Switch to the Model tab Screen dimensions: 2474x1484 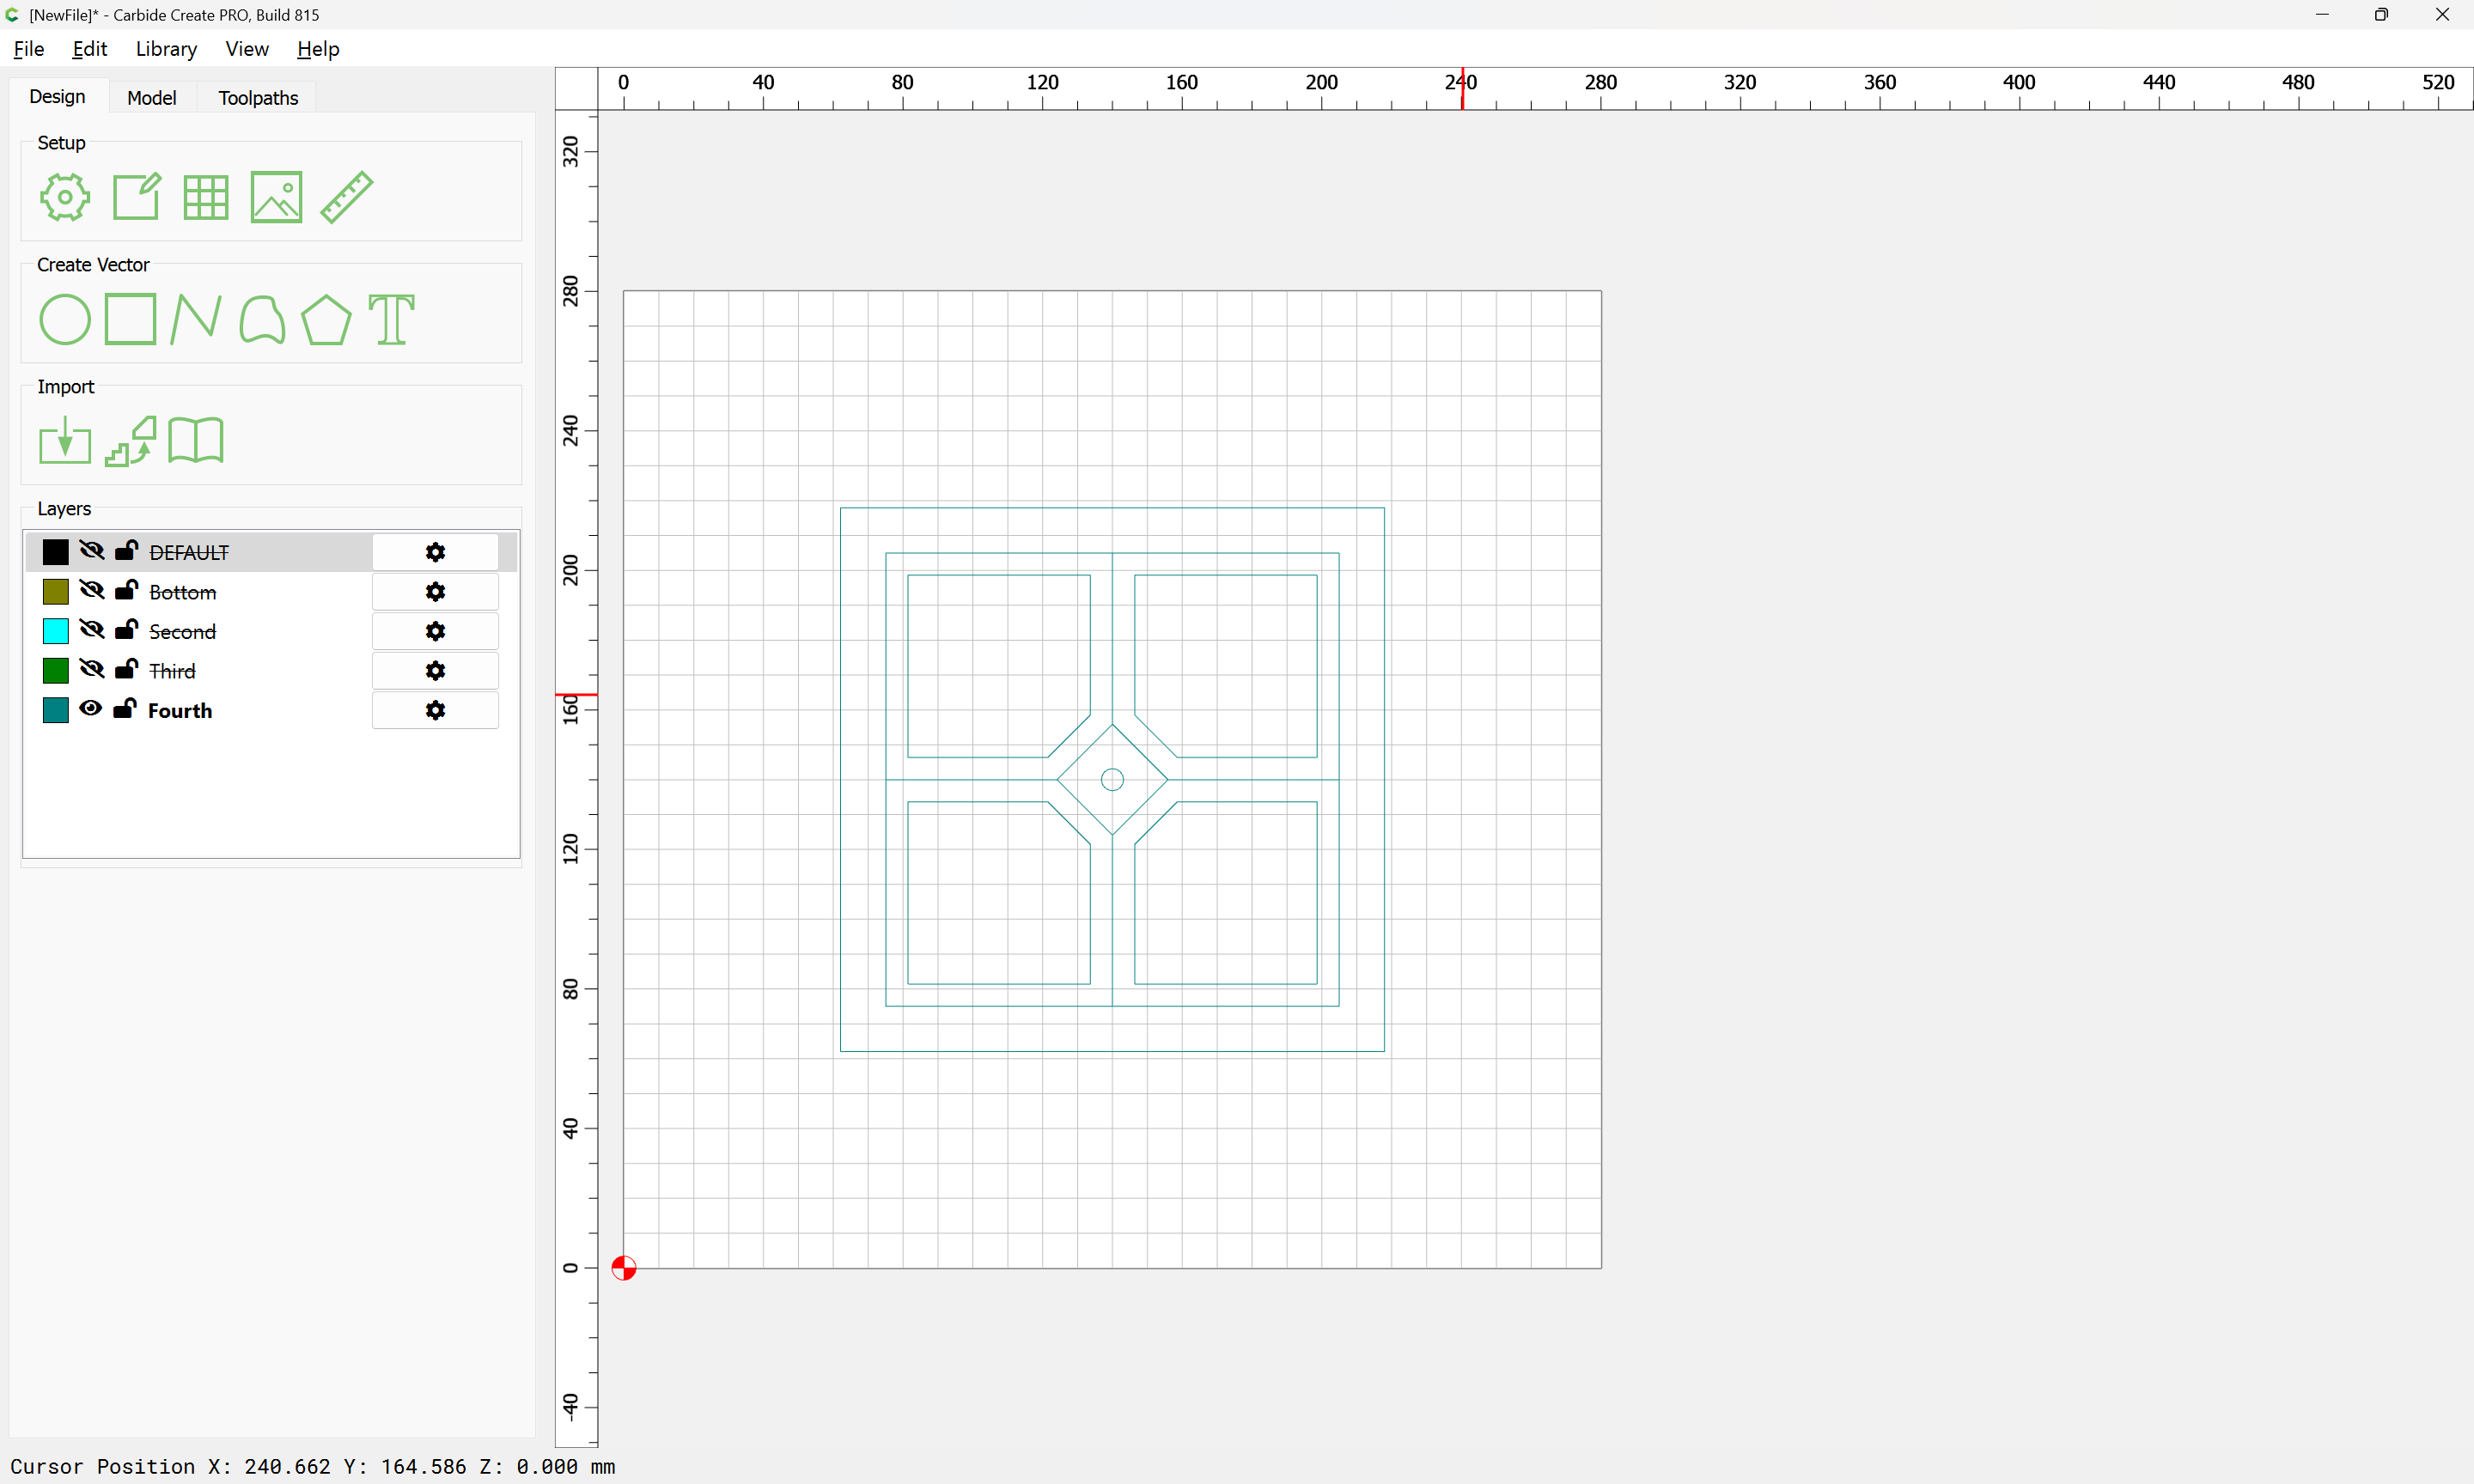coord(152,97)
